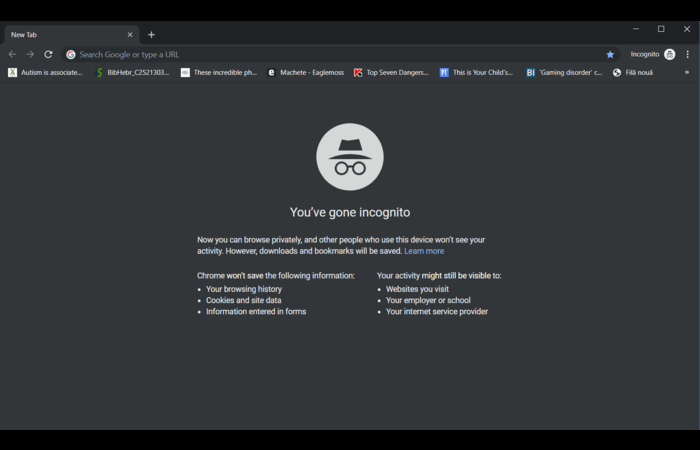Reload the page with the refresh icon
This screenshot has width=700, height=450.
[x=48, y=54]
